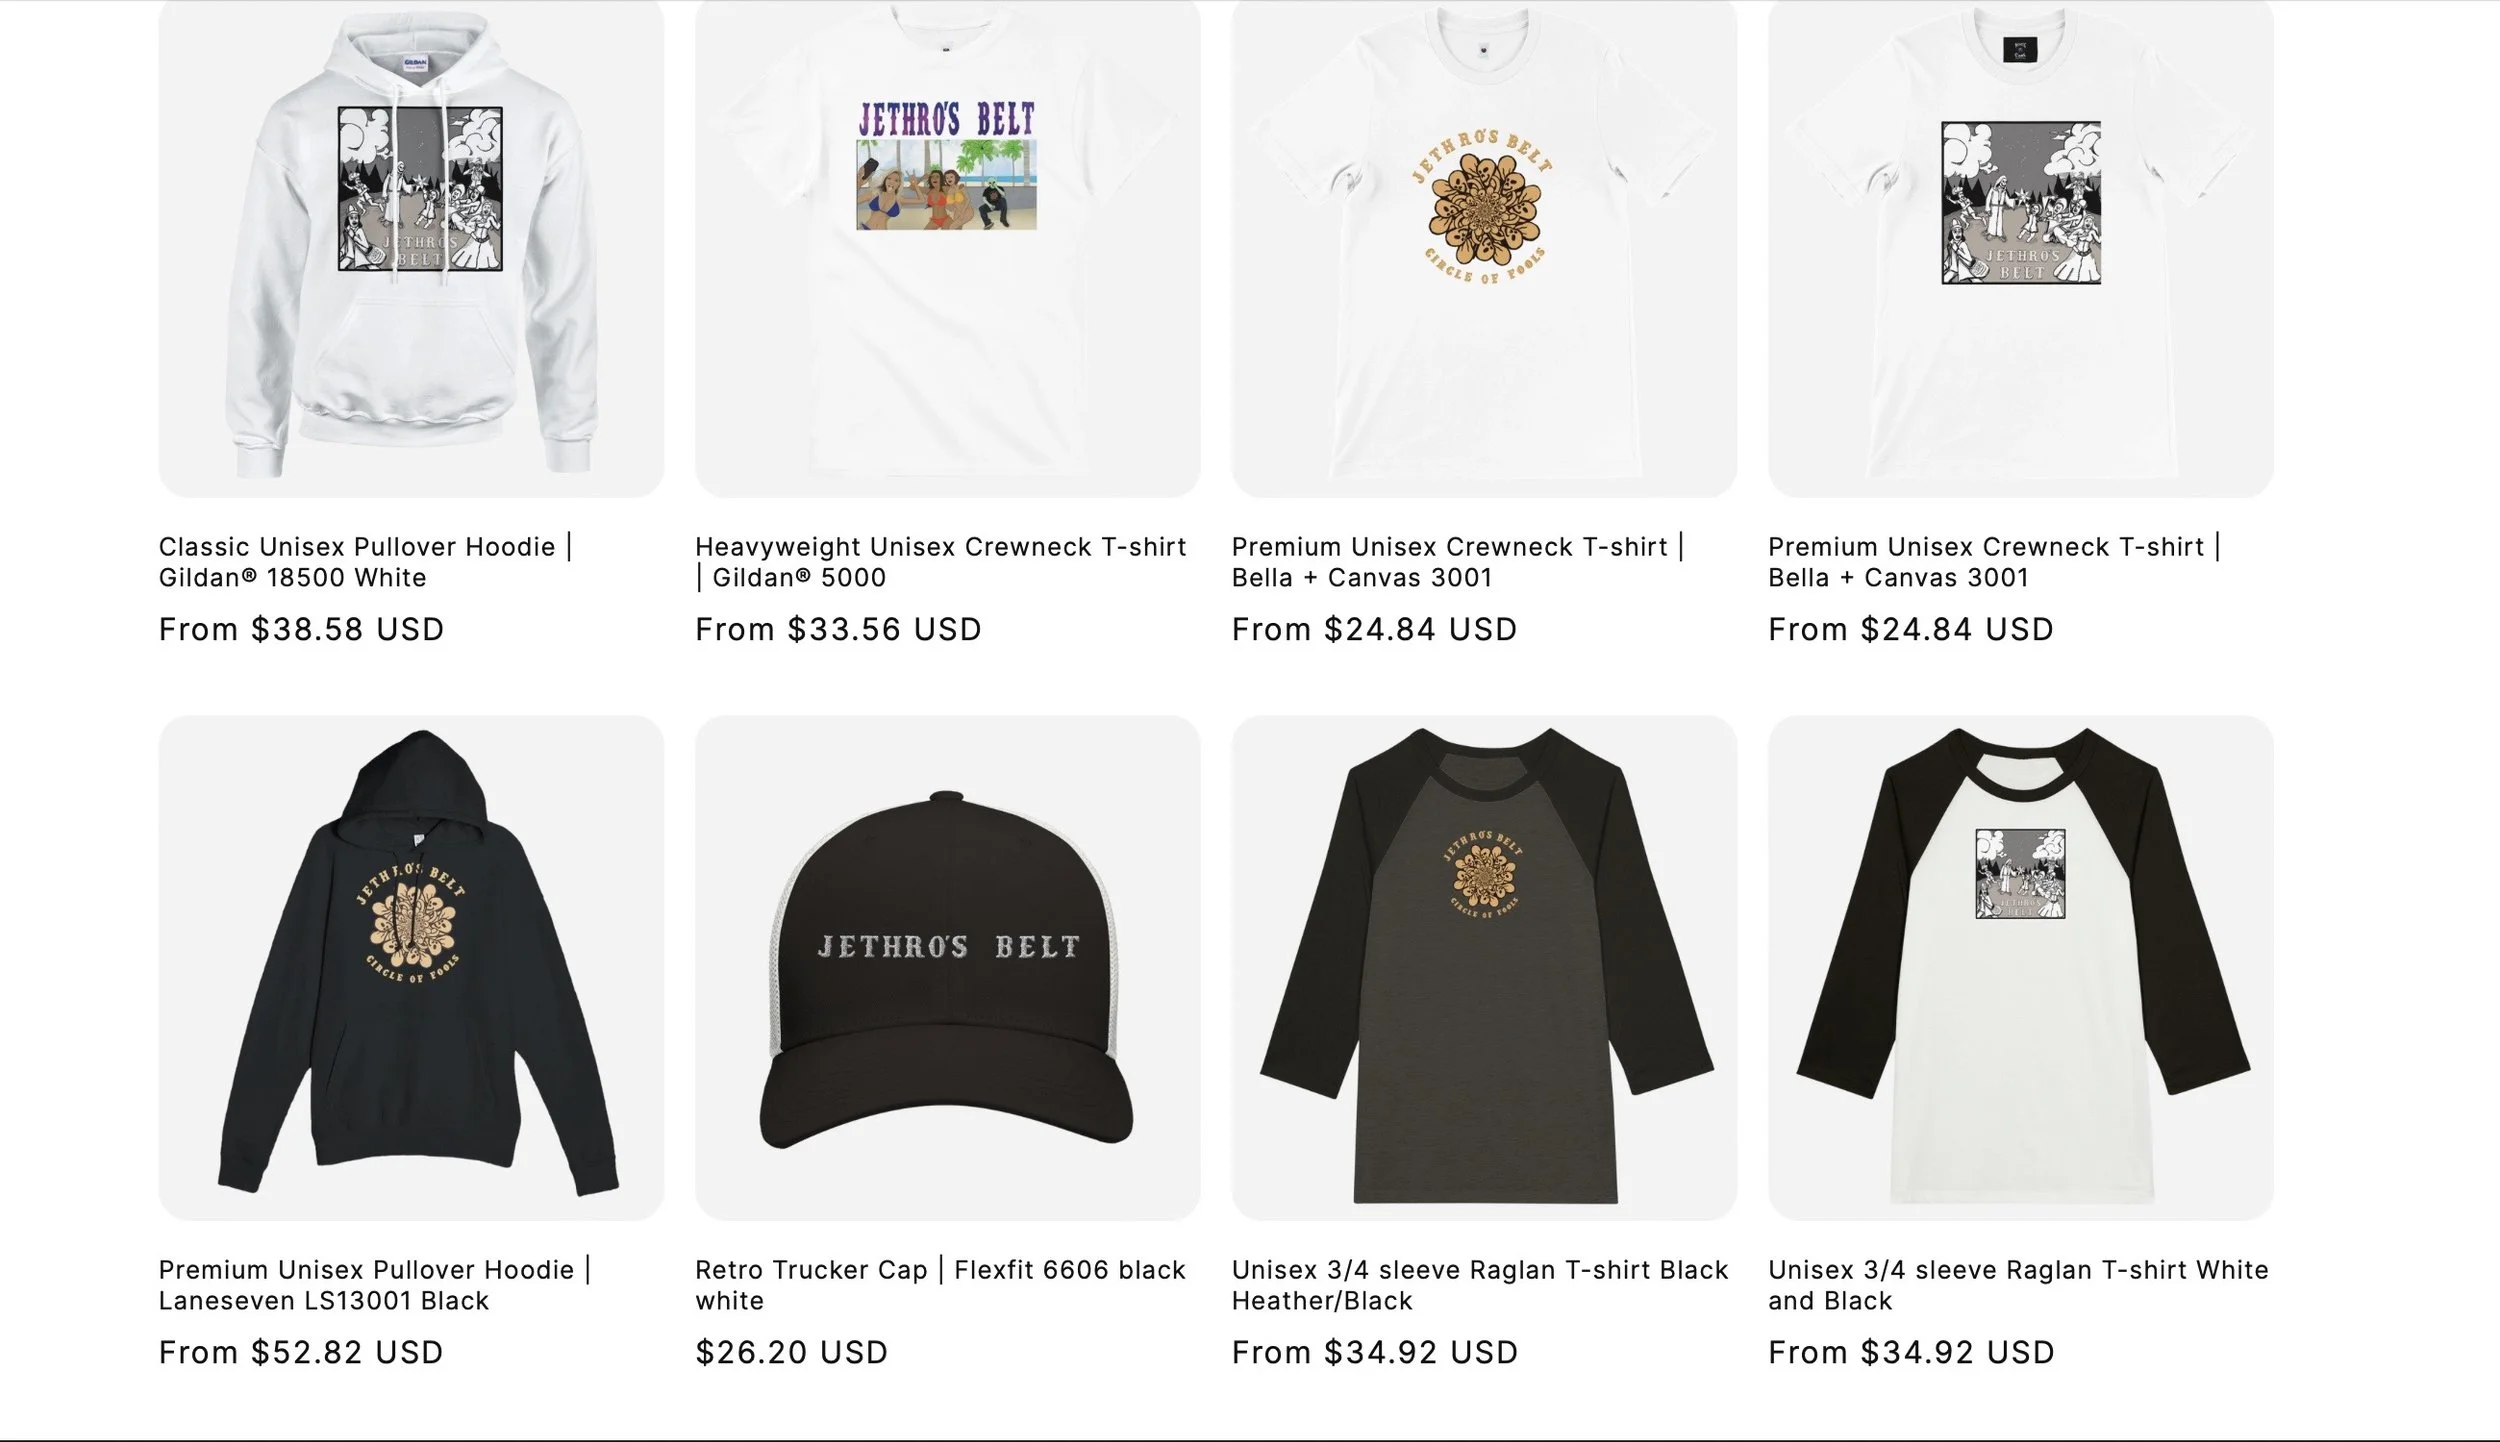
Task: Select the Black Heather raglan shirt image
Action: 1484,967
